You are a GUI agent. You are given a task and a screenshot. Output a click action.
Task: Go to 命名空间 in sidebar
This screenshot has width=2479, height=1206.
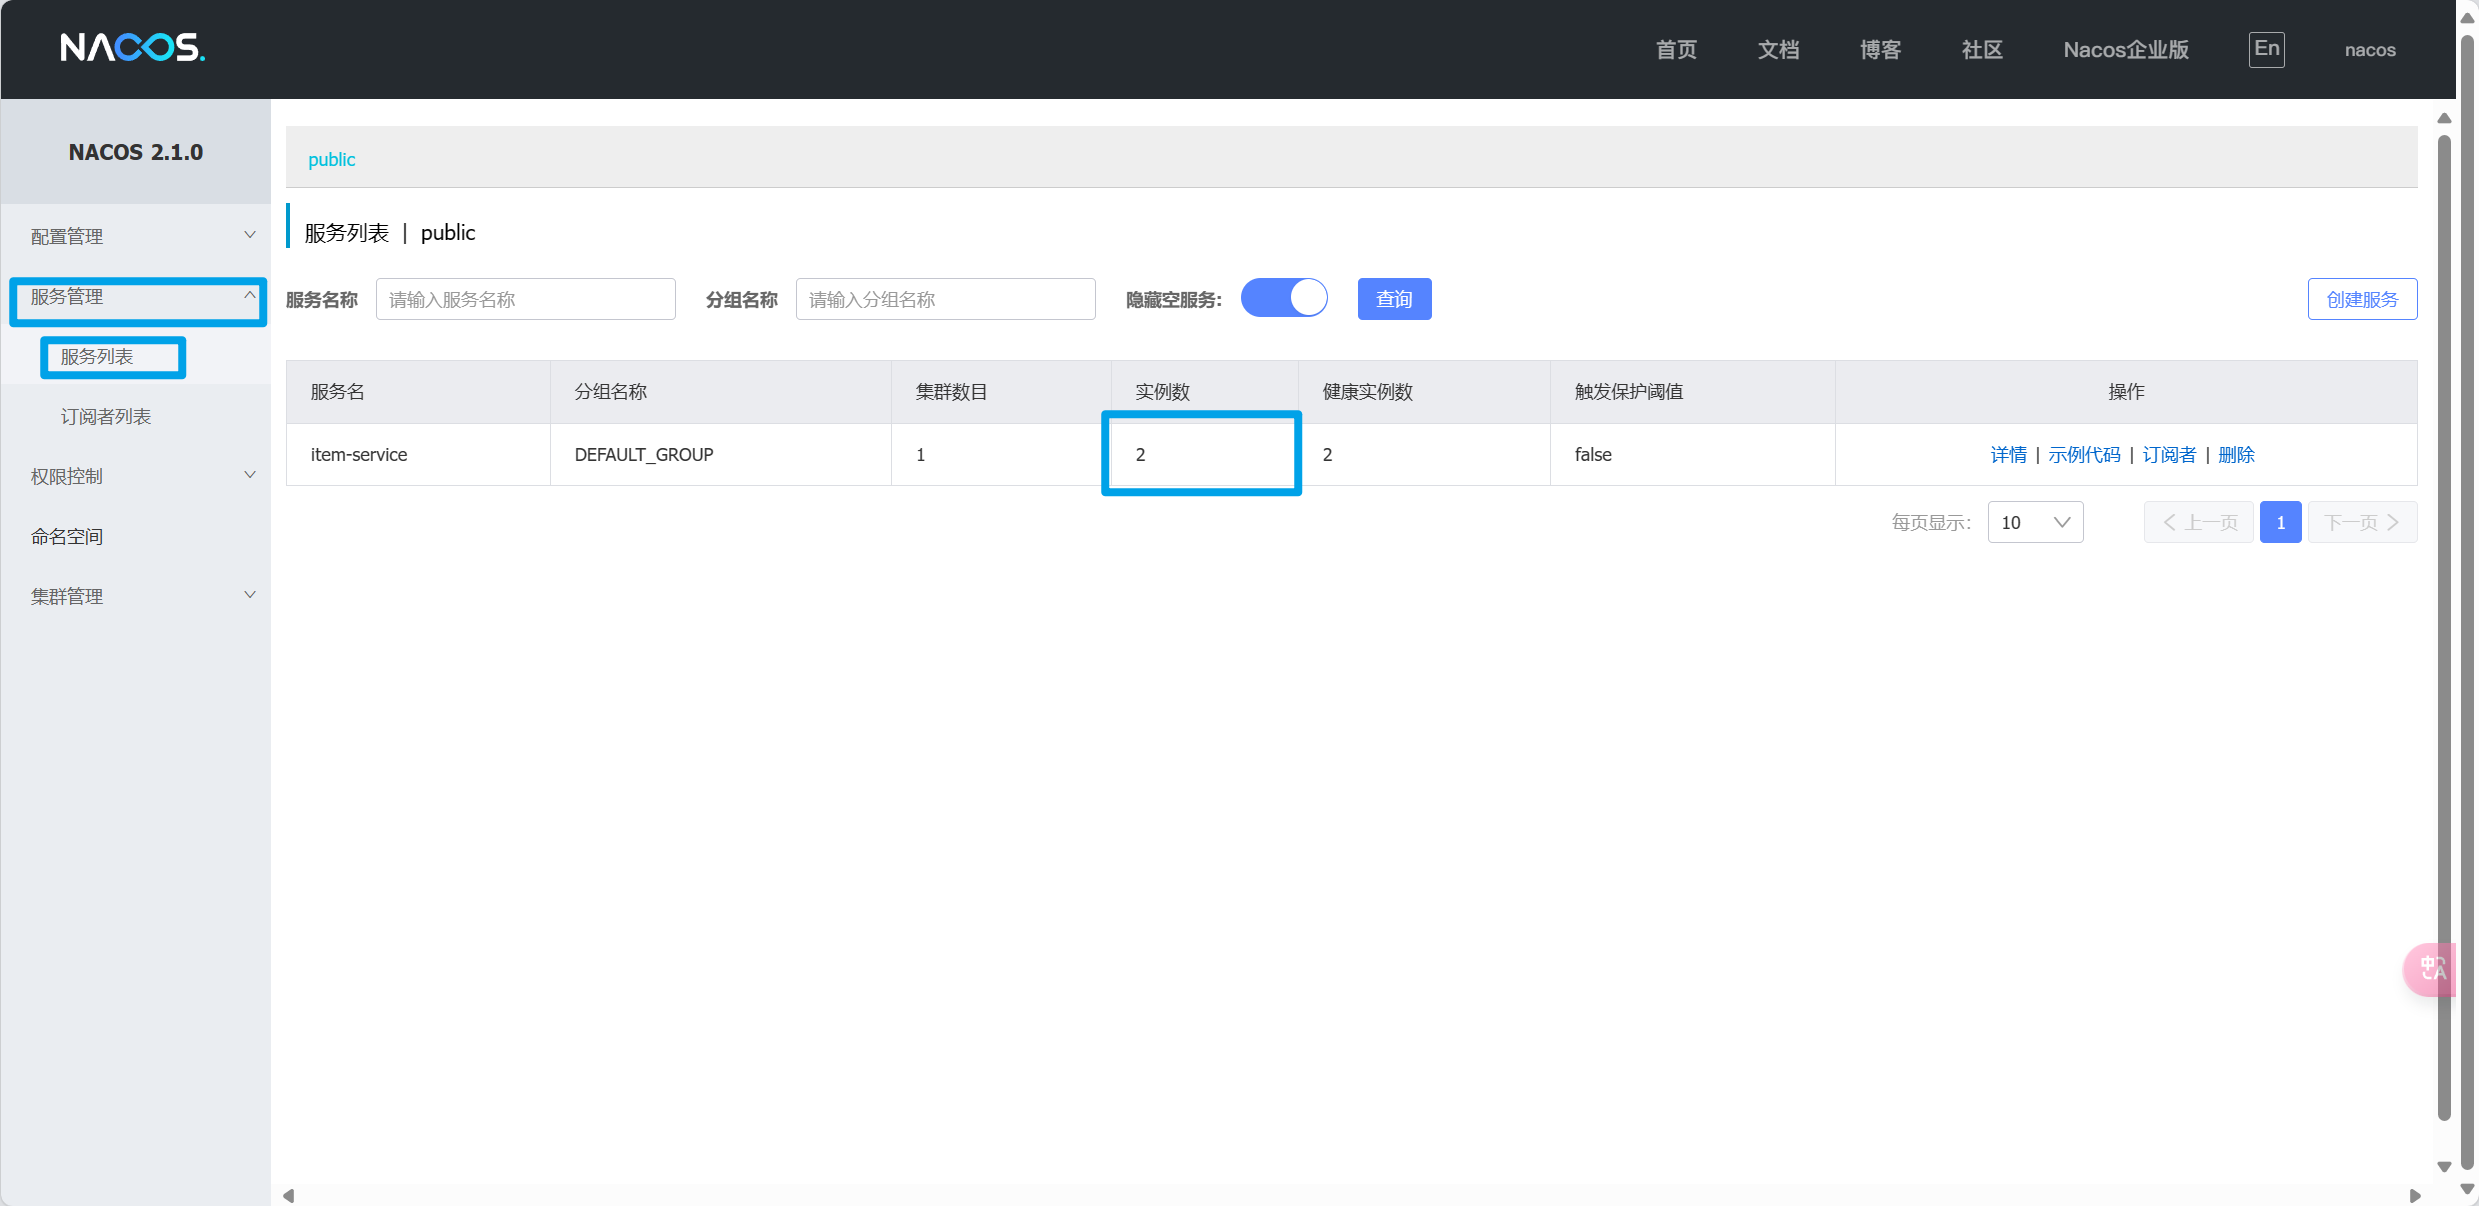point(67,536)
